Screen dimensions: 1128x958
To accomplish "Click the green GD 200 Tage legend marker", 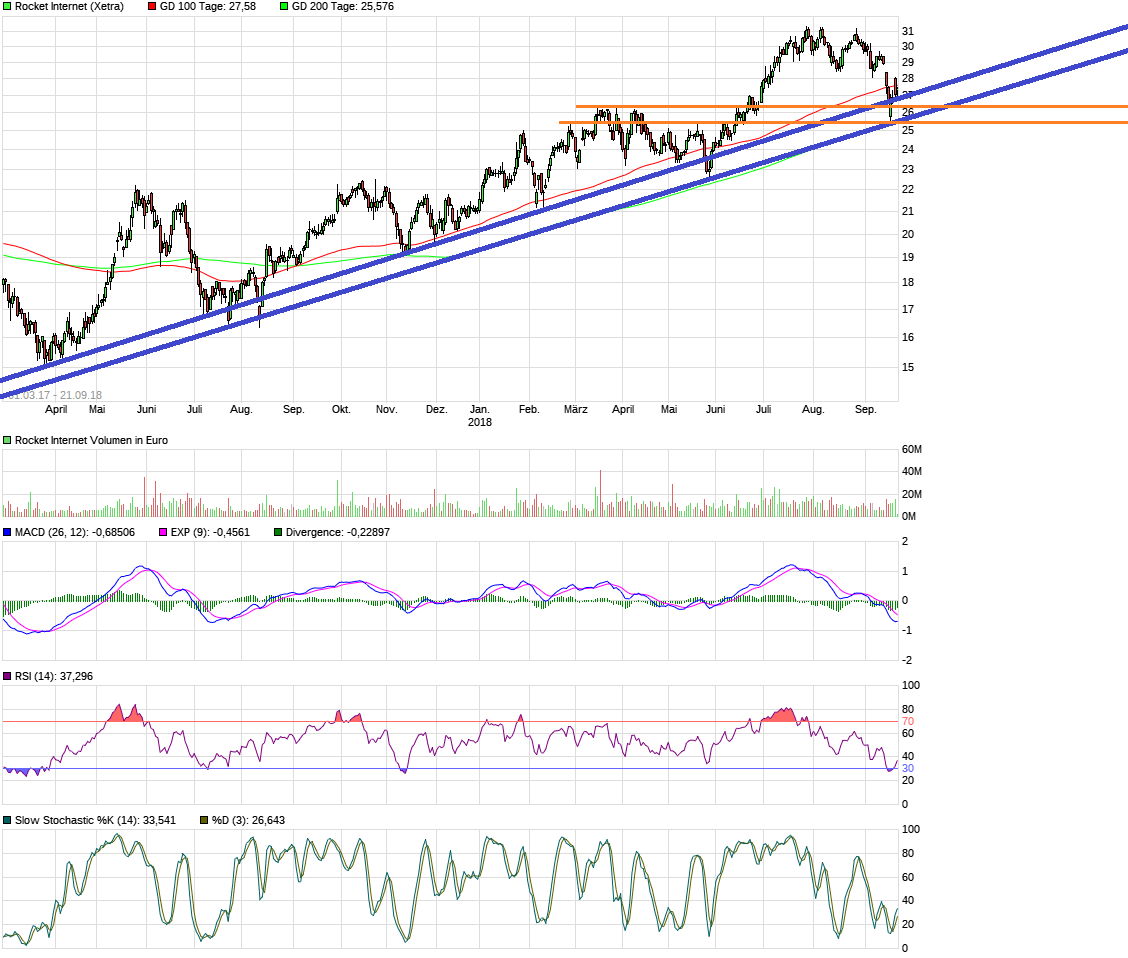I will click(286, 6).
